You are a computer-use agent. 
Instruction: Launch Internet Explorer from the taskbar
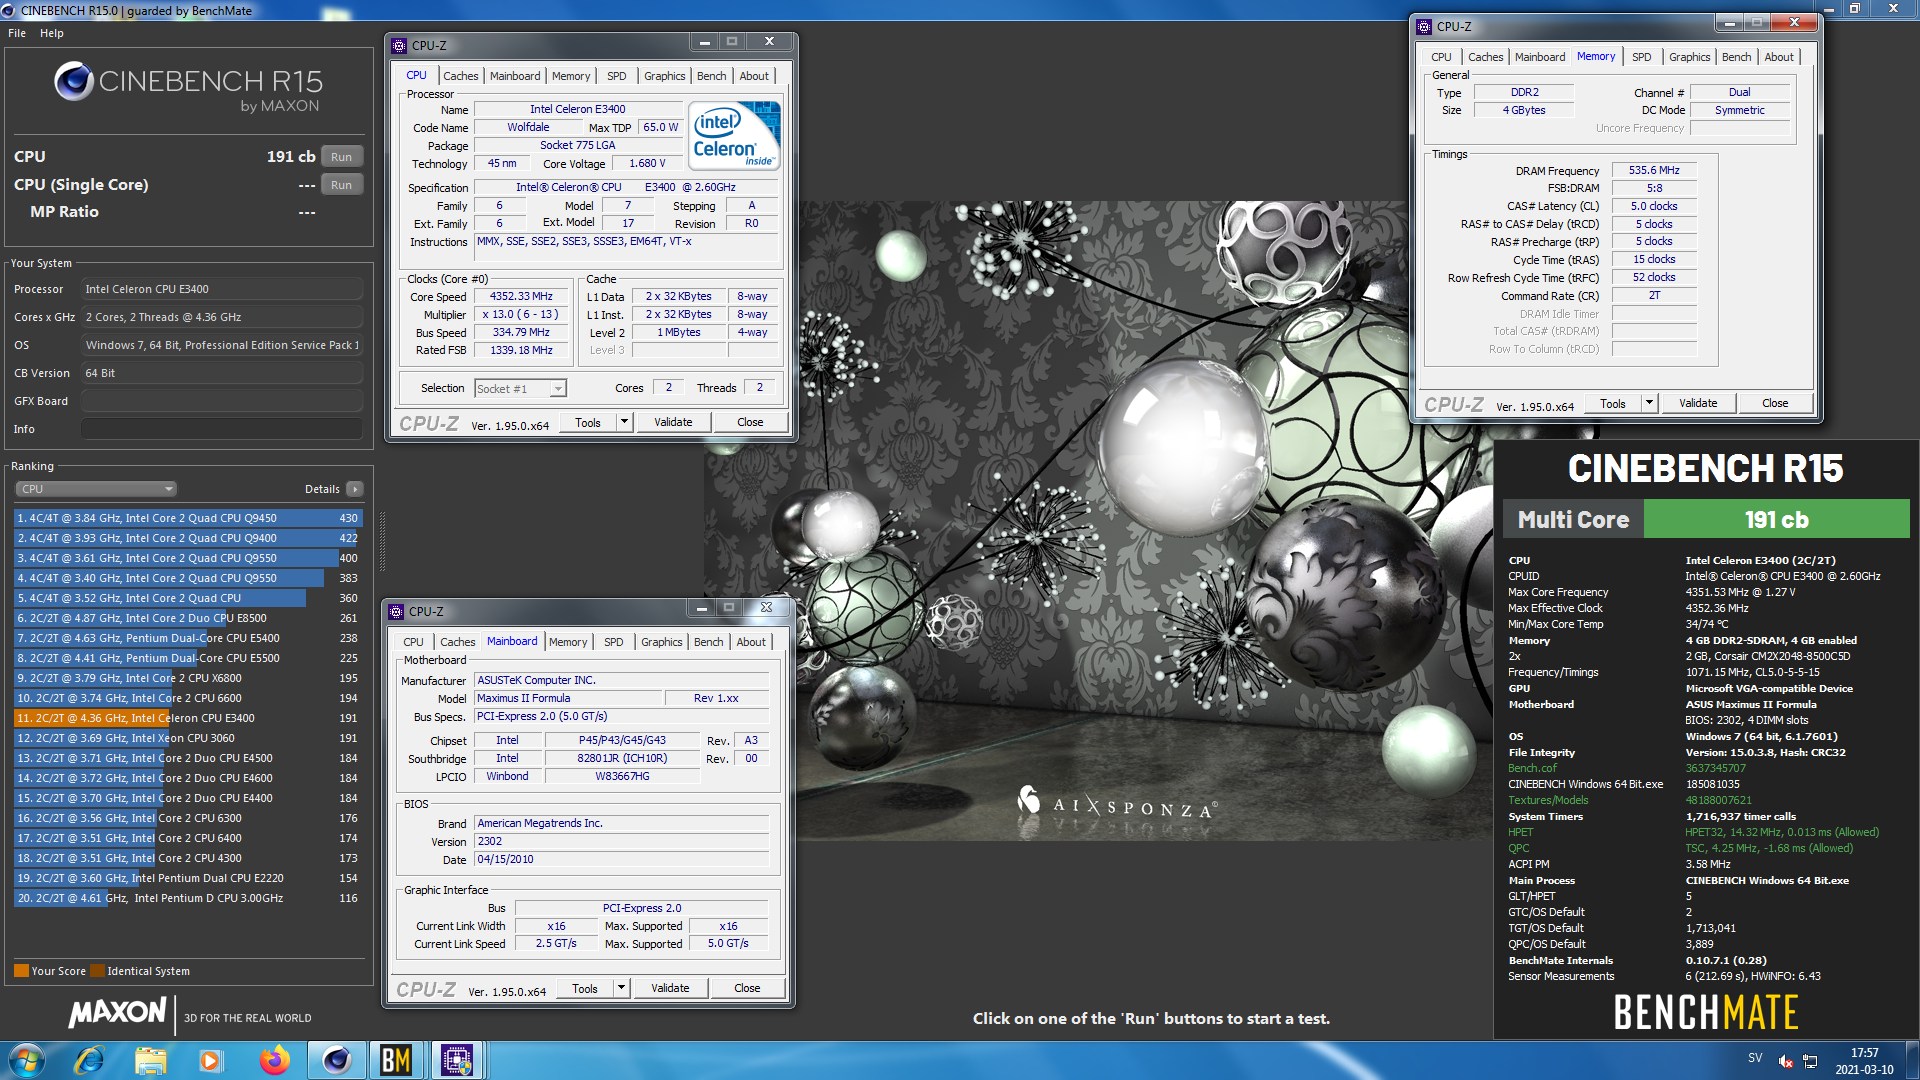point(90,1060)
